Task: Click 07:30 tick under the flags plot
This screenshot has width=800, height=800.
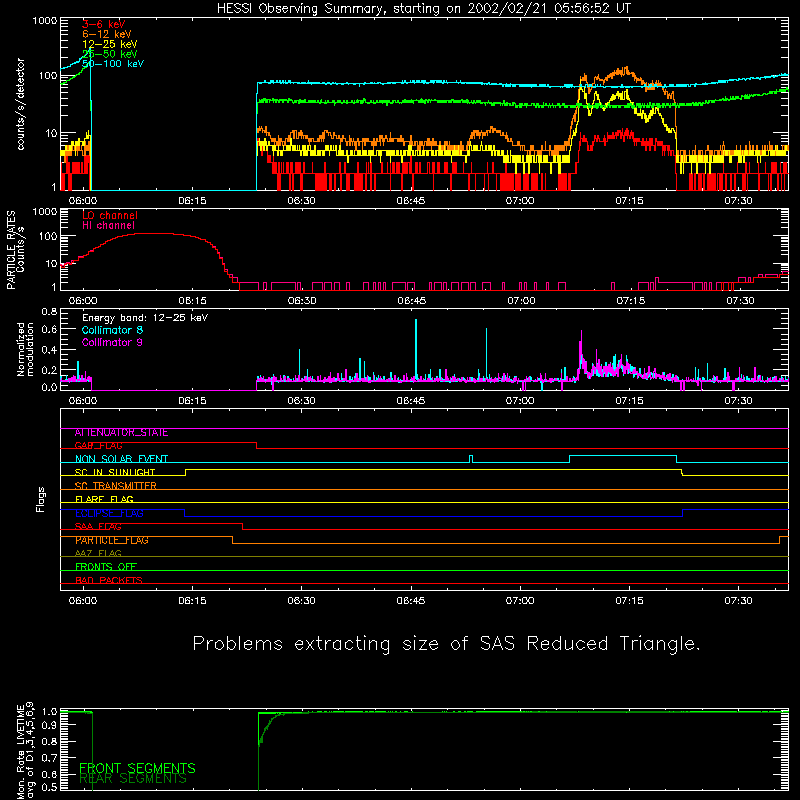Action: [x=738, y=601]
